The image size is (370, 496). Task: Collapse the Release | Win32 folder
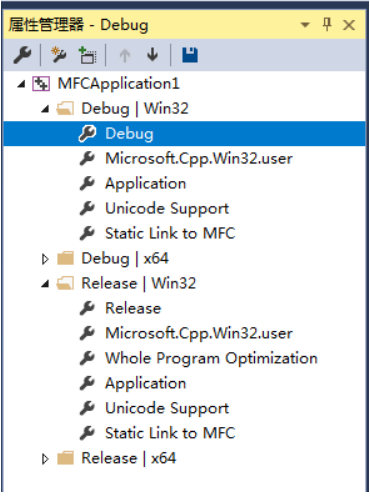[45, 284]
